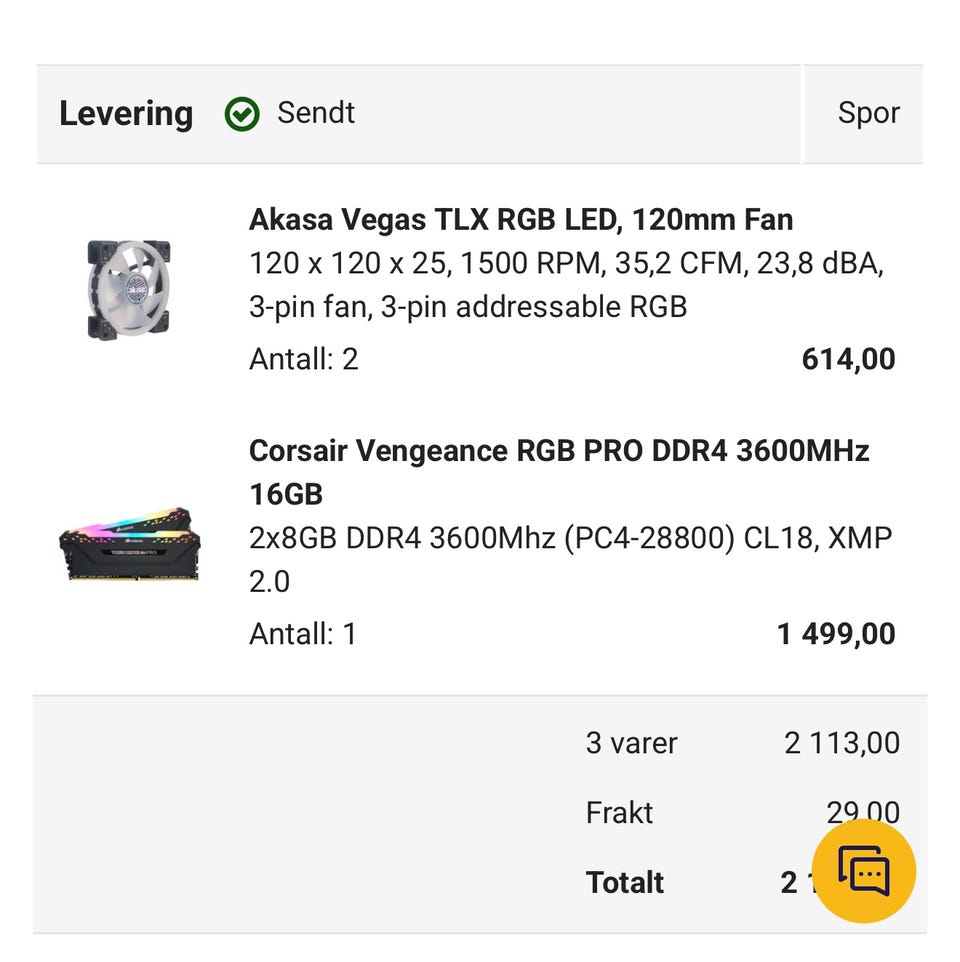Click the Sendt status text
Image resolution: width=960 pixels, height=962 pixels.
[x=316, y=113]
